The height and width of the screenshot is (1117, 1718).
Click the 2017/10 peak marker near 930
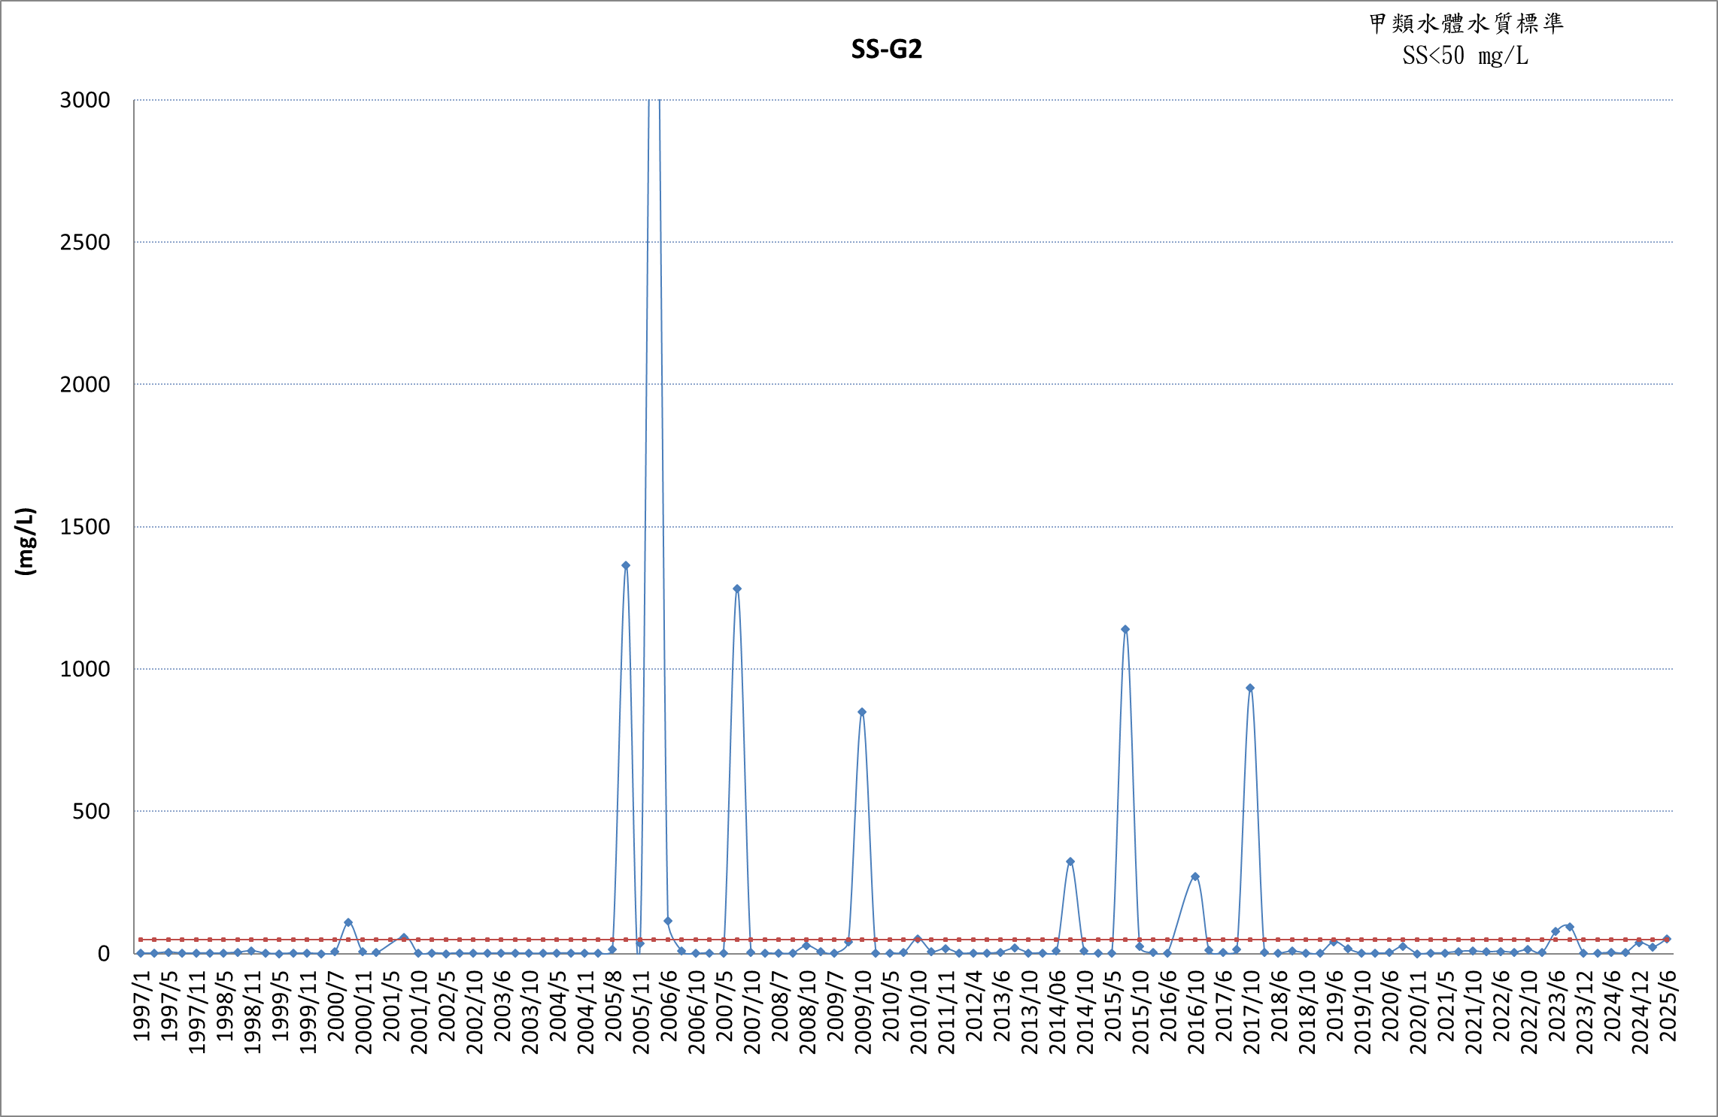pyautogui.click(x=1250, y=688)
